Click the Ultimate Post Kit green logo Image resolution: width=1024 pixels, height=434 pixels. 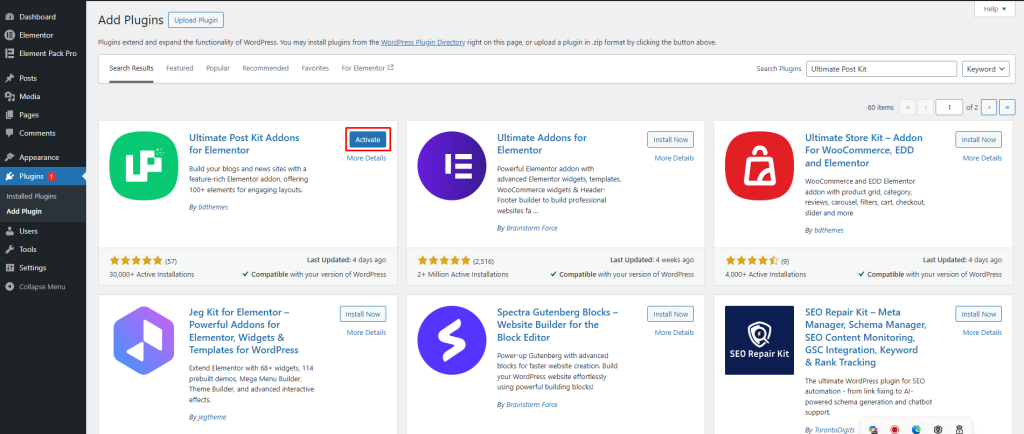[144, 165]
